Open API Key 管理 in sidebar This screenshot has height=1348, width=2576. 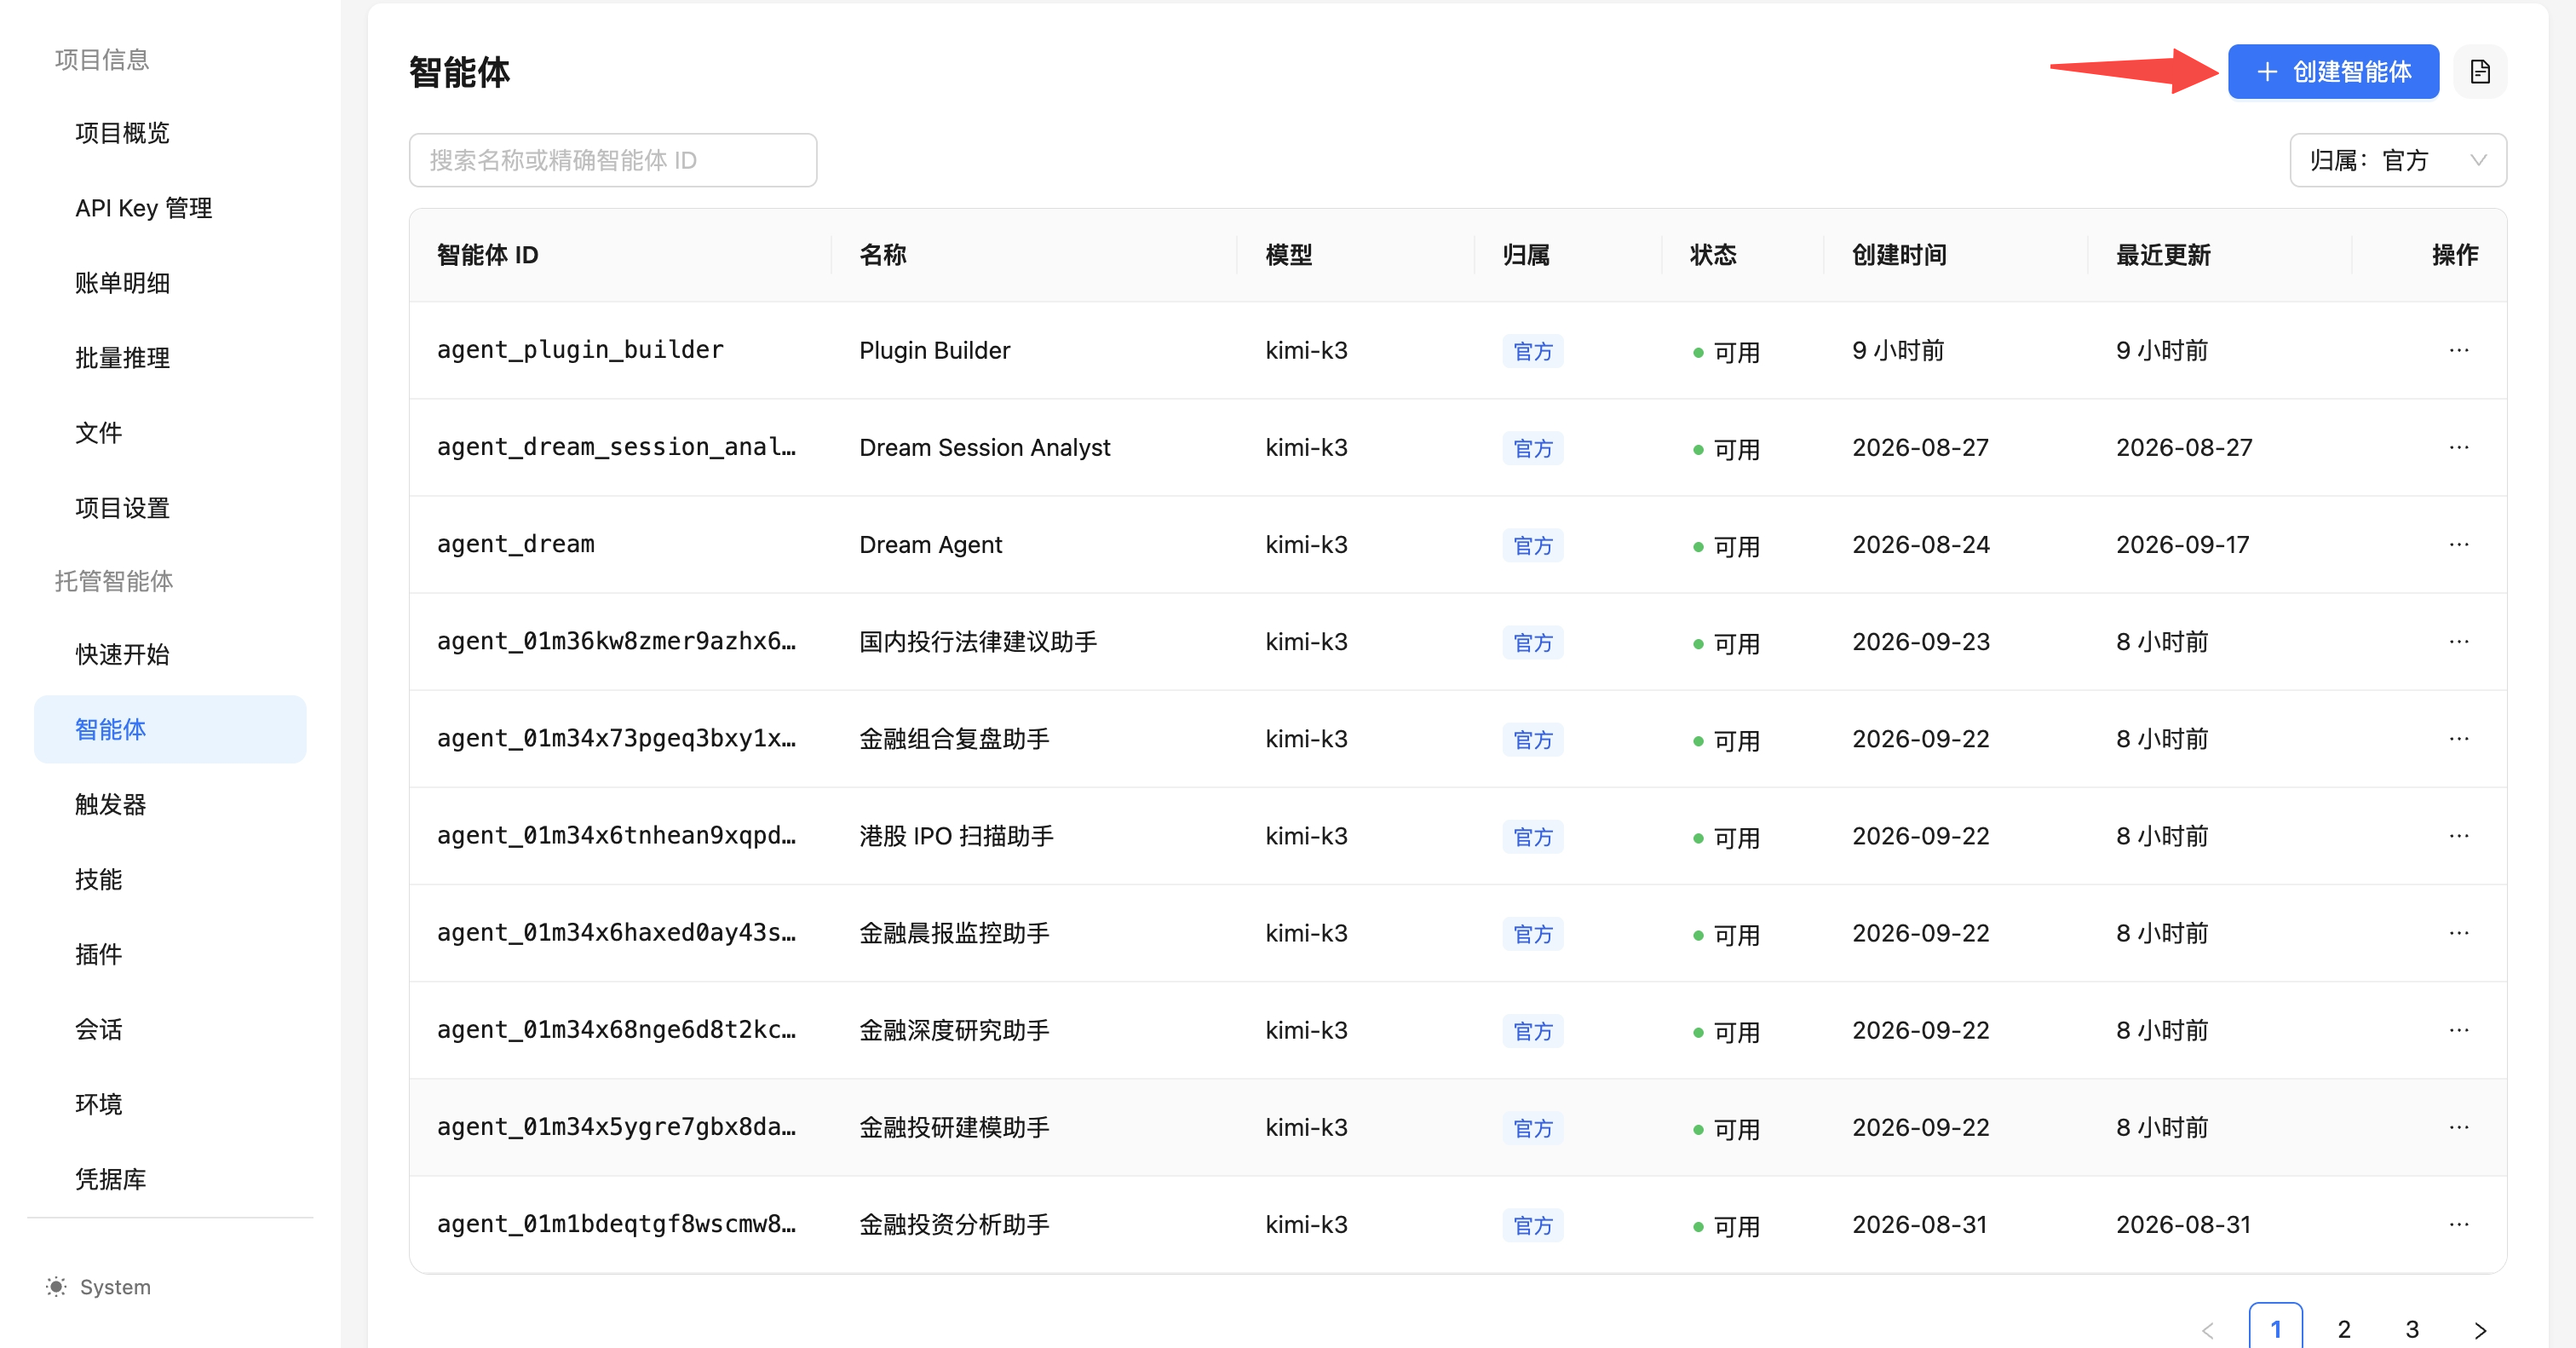click(x=143, y=209)
